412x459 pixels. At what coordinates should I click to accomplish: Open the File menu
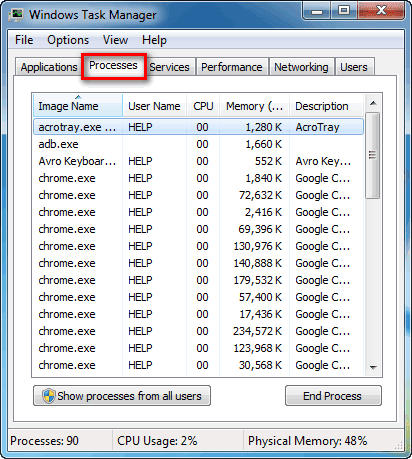(x=24, y=40)
